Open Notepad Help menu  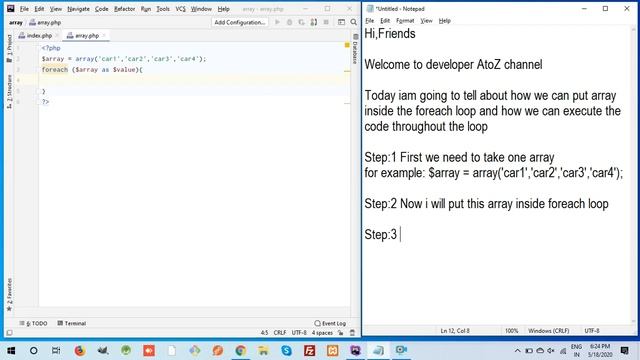(x=444, y=20)
